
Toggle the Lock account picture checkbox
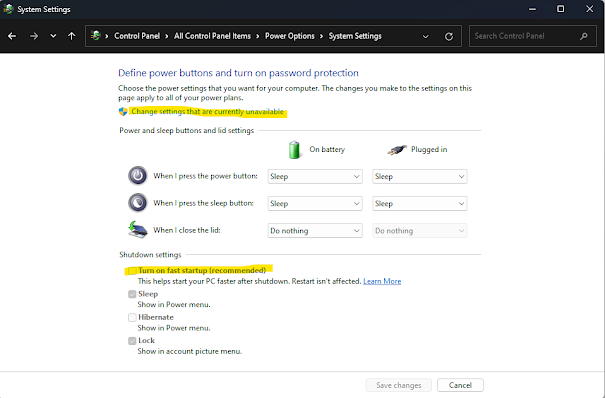132,341
